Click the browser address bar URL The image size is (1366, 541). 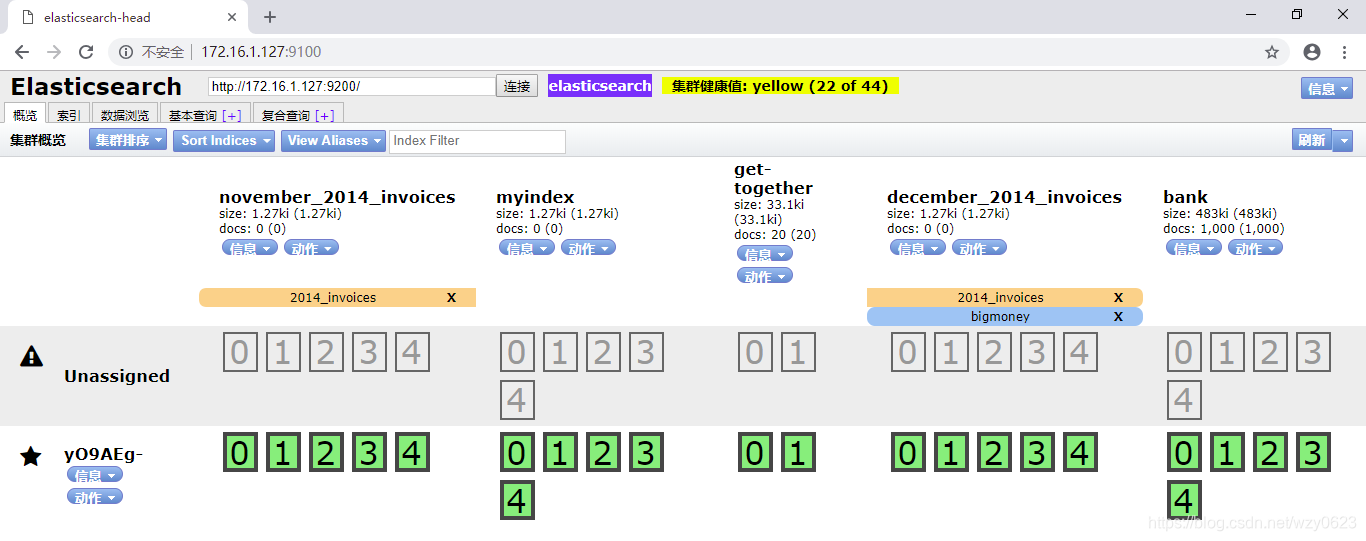(261, 52)
